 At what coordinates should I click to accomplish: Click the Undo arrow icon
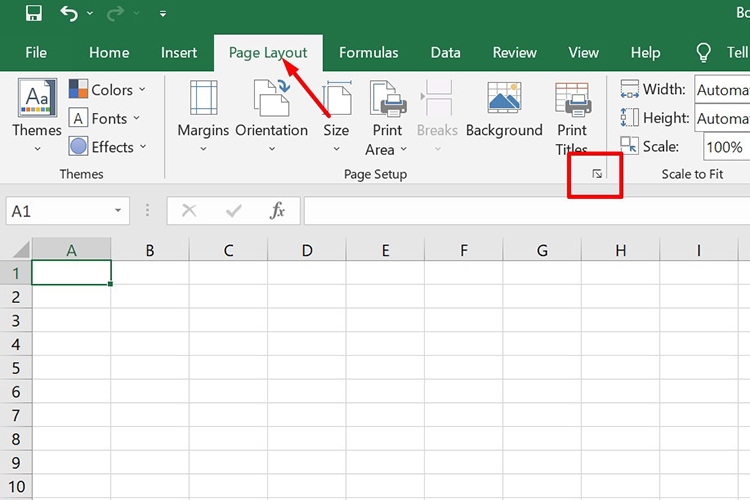pos(69,14)
